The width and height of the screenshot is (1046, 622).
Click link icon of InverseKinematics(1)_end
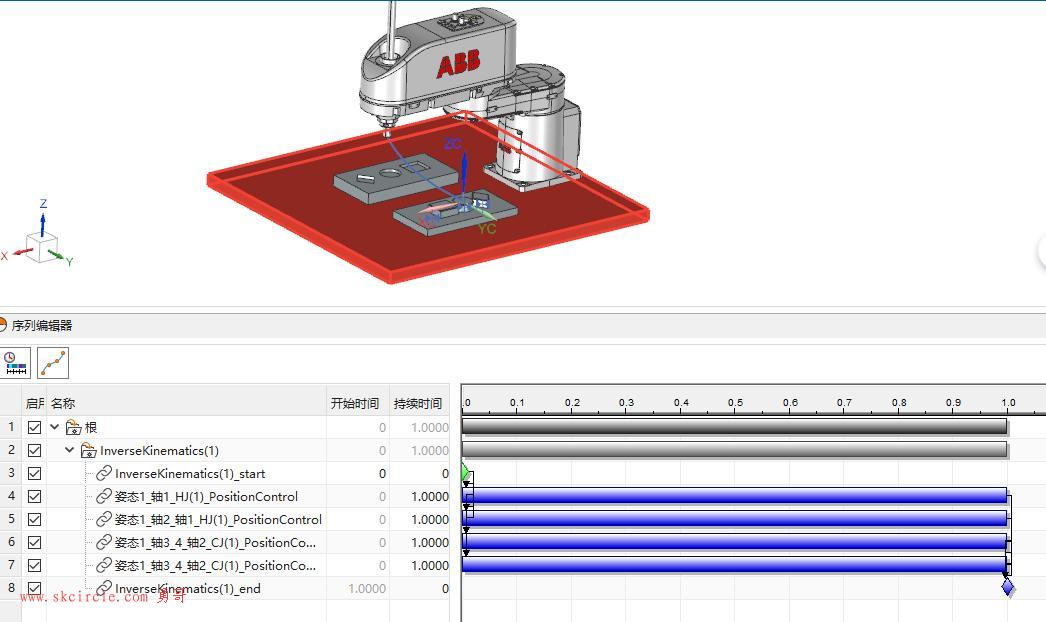pyautogui.click(x=104, y=589)
